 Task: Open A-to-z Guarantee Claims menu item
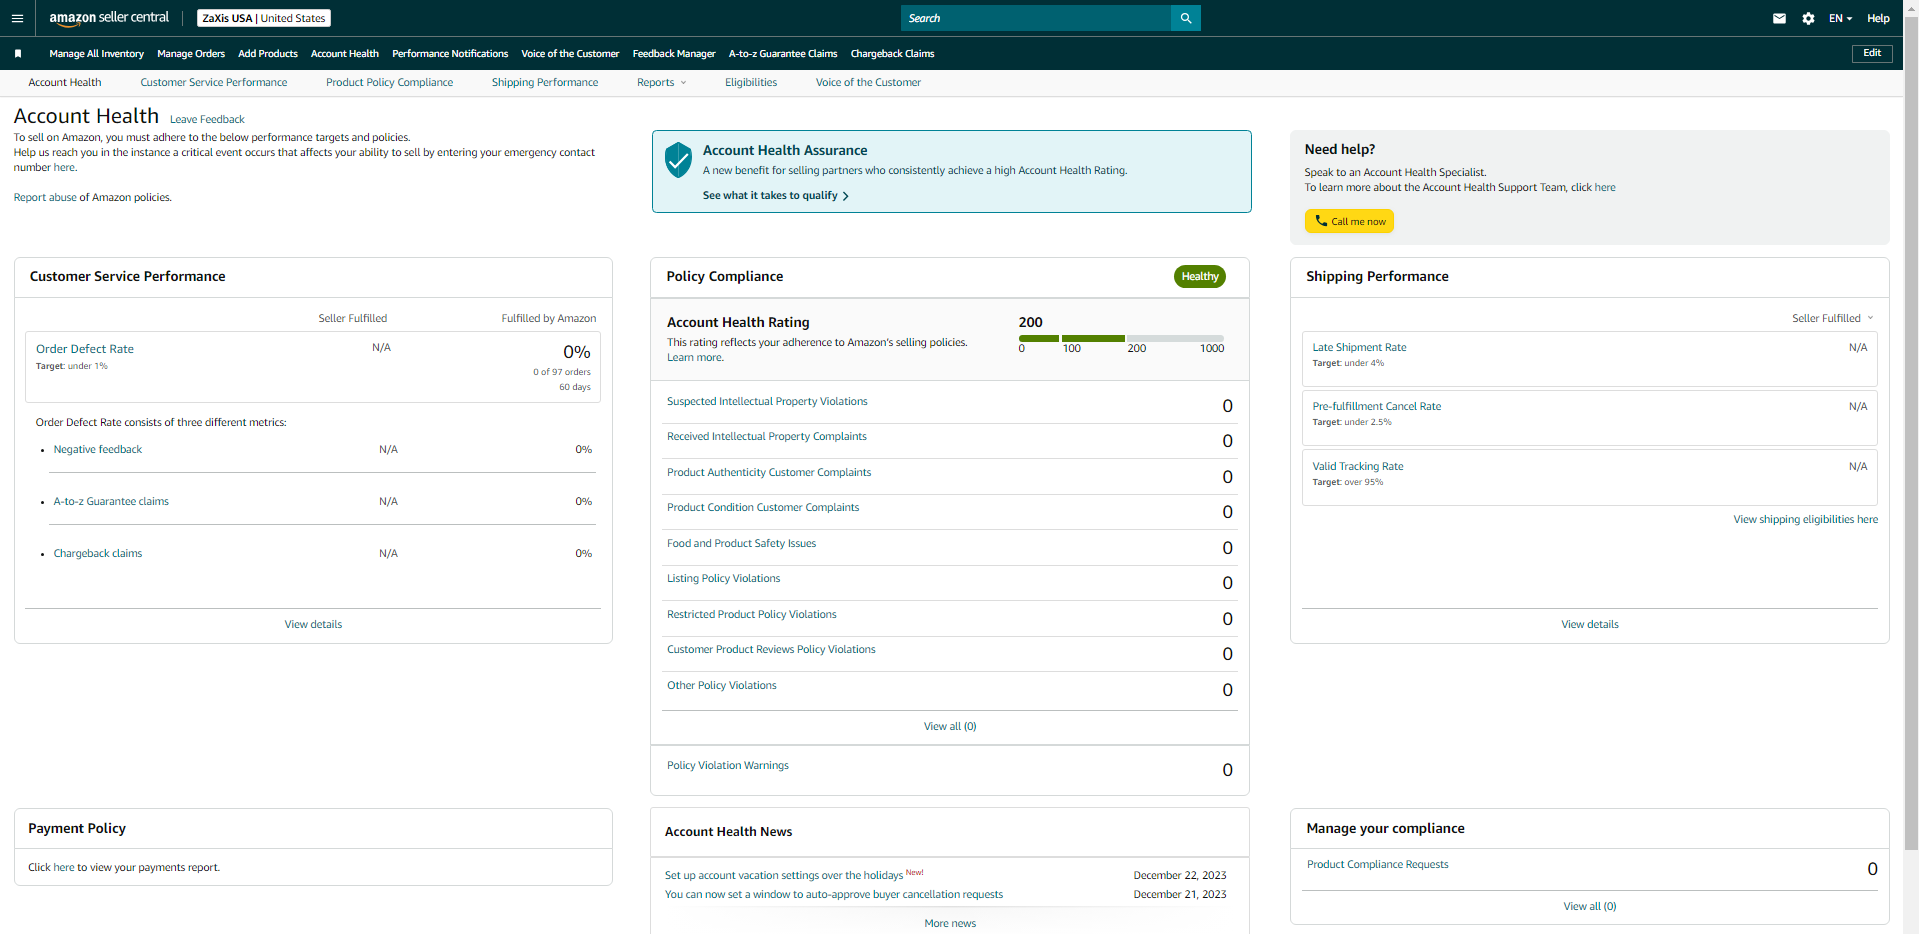point(783,54)
